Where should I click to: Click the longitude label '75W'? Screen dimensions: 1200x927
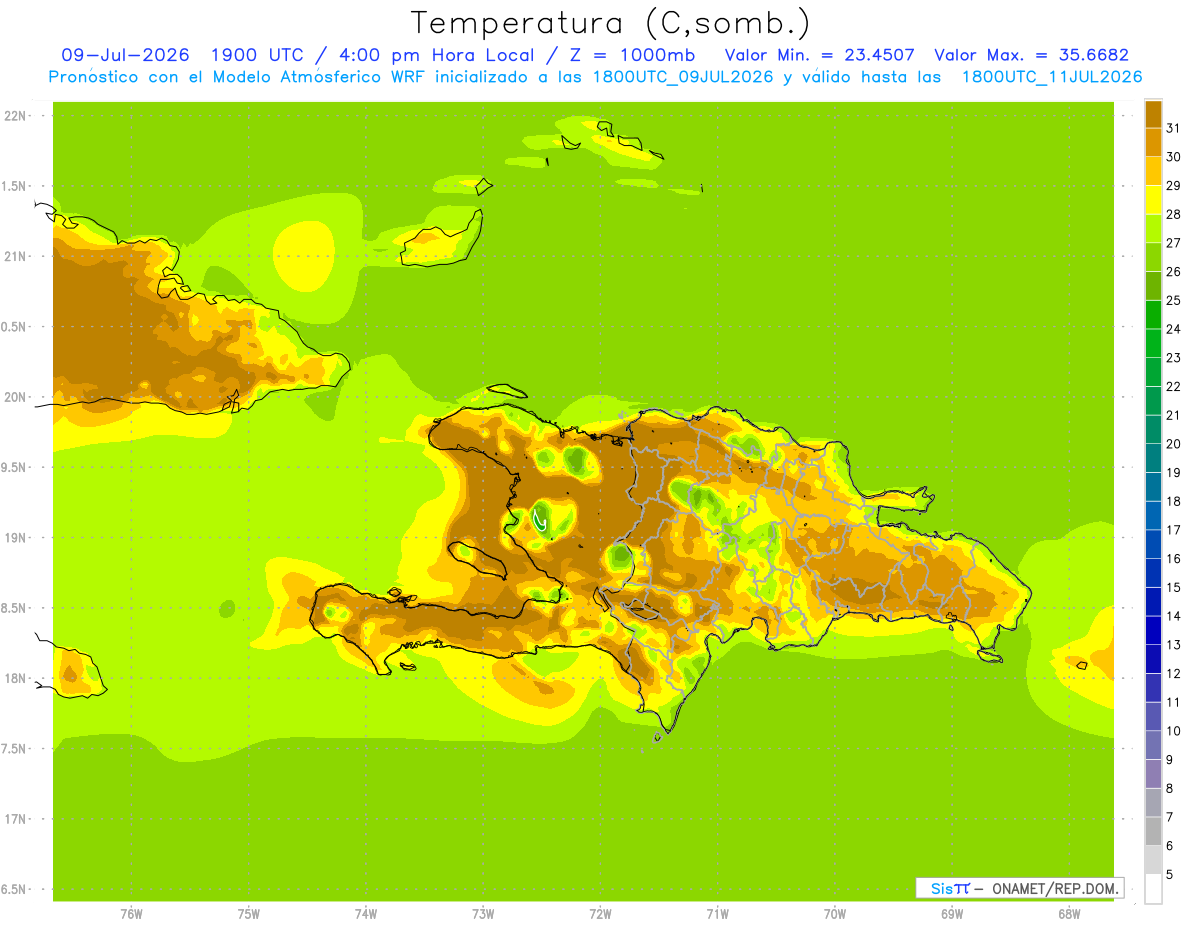point(249,914)
